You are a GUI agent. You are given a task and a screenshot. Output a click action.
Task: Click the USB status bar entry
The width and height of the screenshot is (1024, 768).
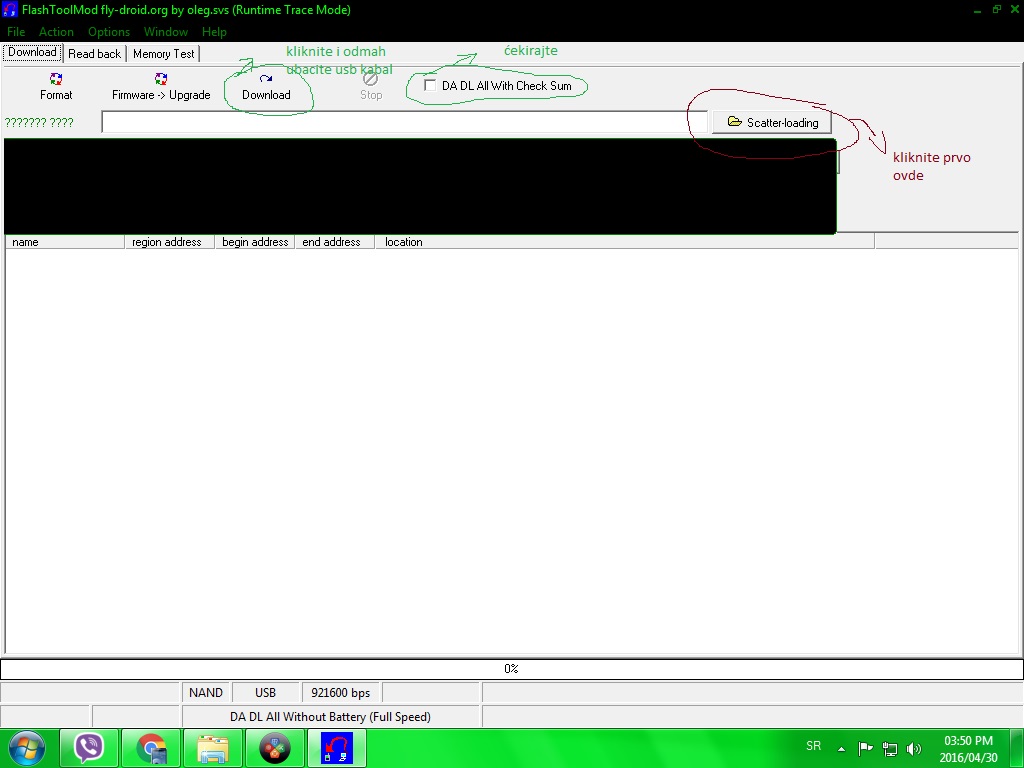265,693
